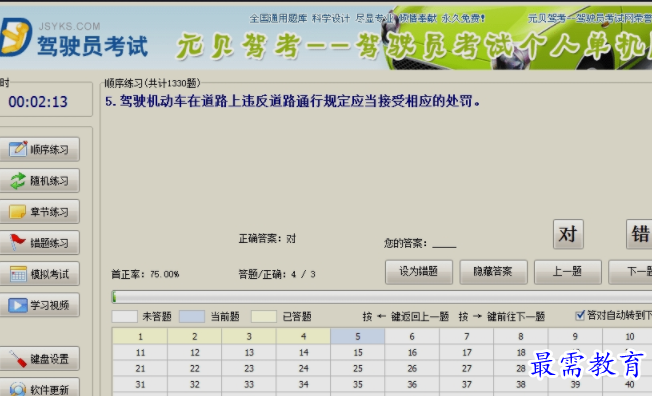Jump to question 33 in grid

249,384
